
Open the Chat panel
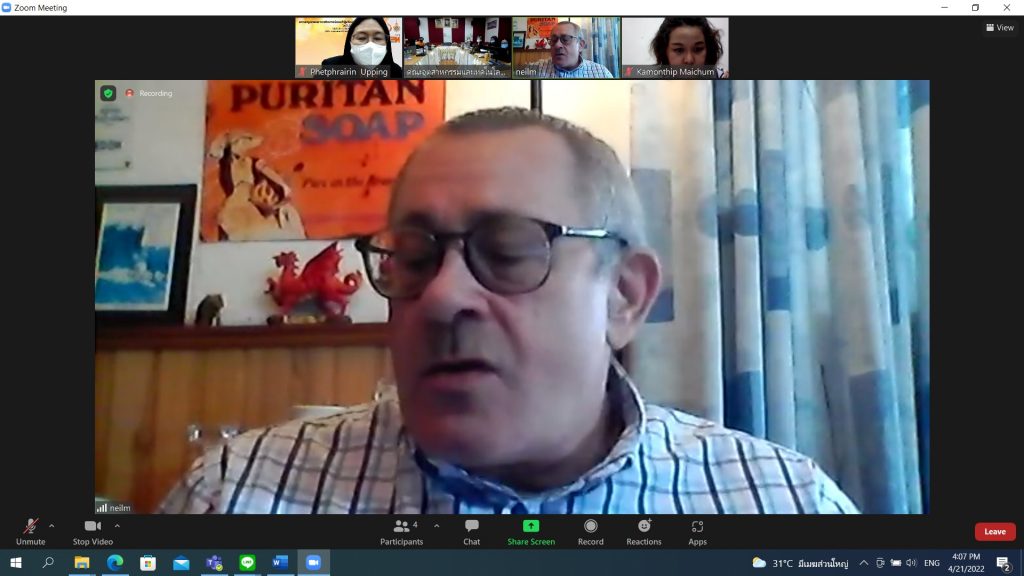click(x=471, y=531)
